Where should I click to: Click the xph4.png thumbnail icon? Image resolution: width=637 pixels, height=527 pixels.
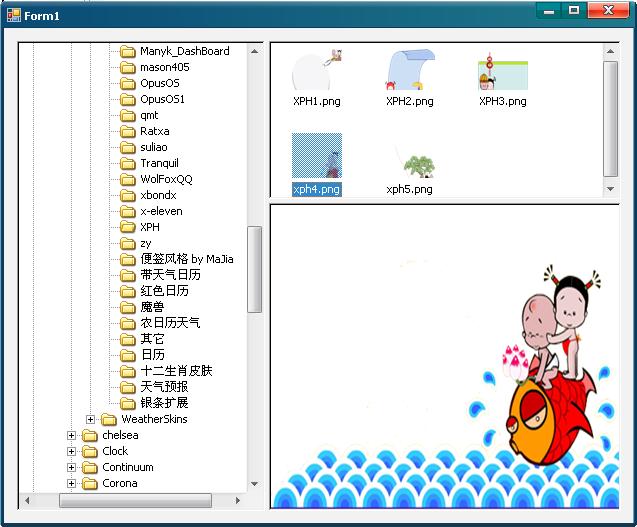[316, 156]
